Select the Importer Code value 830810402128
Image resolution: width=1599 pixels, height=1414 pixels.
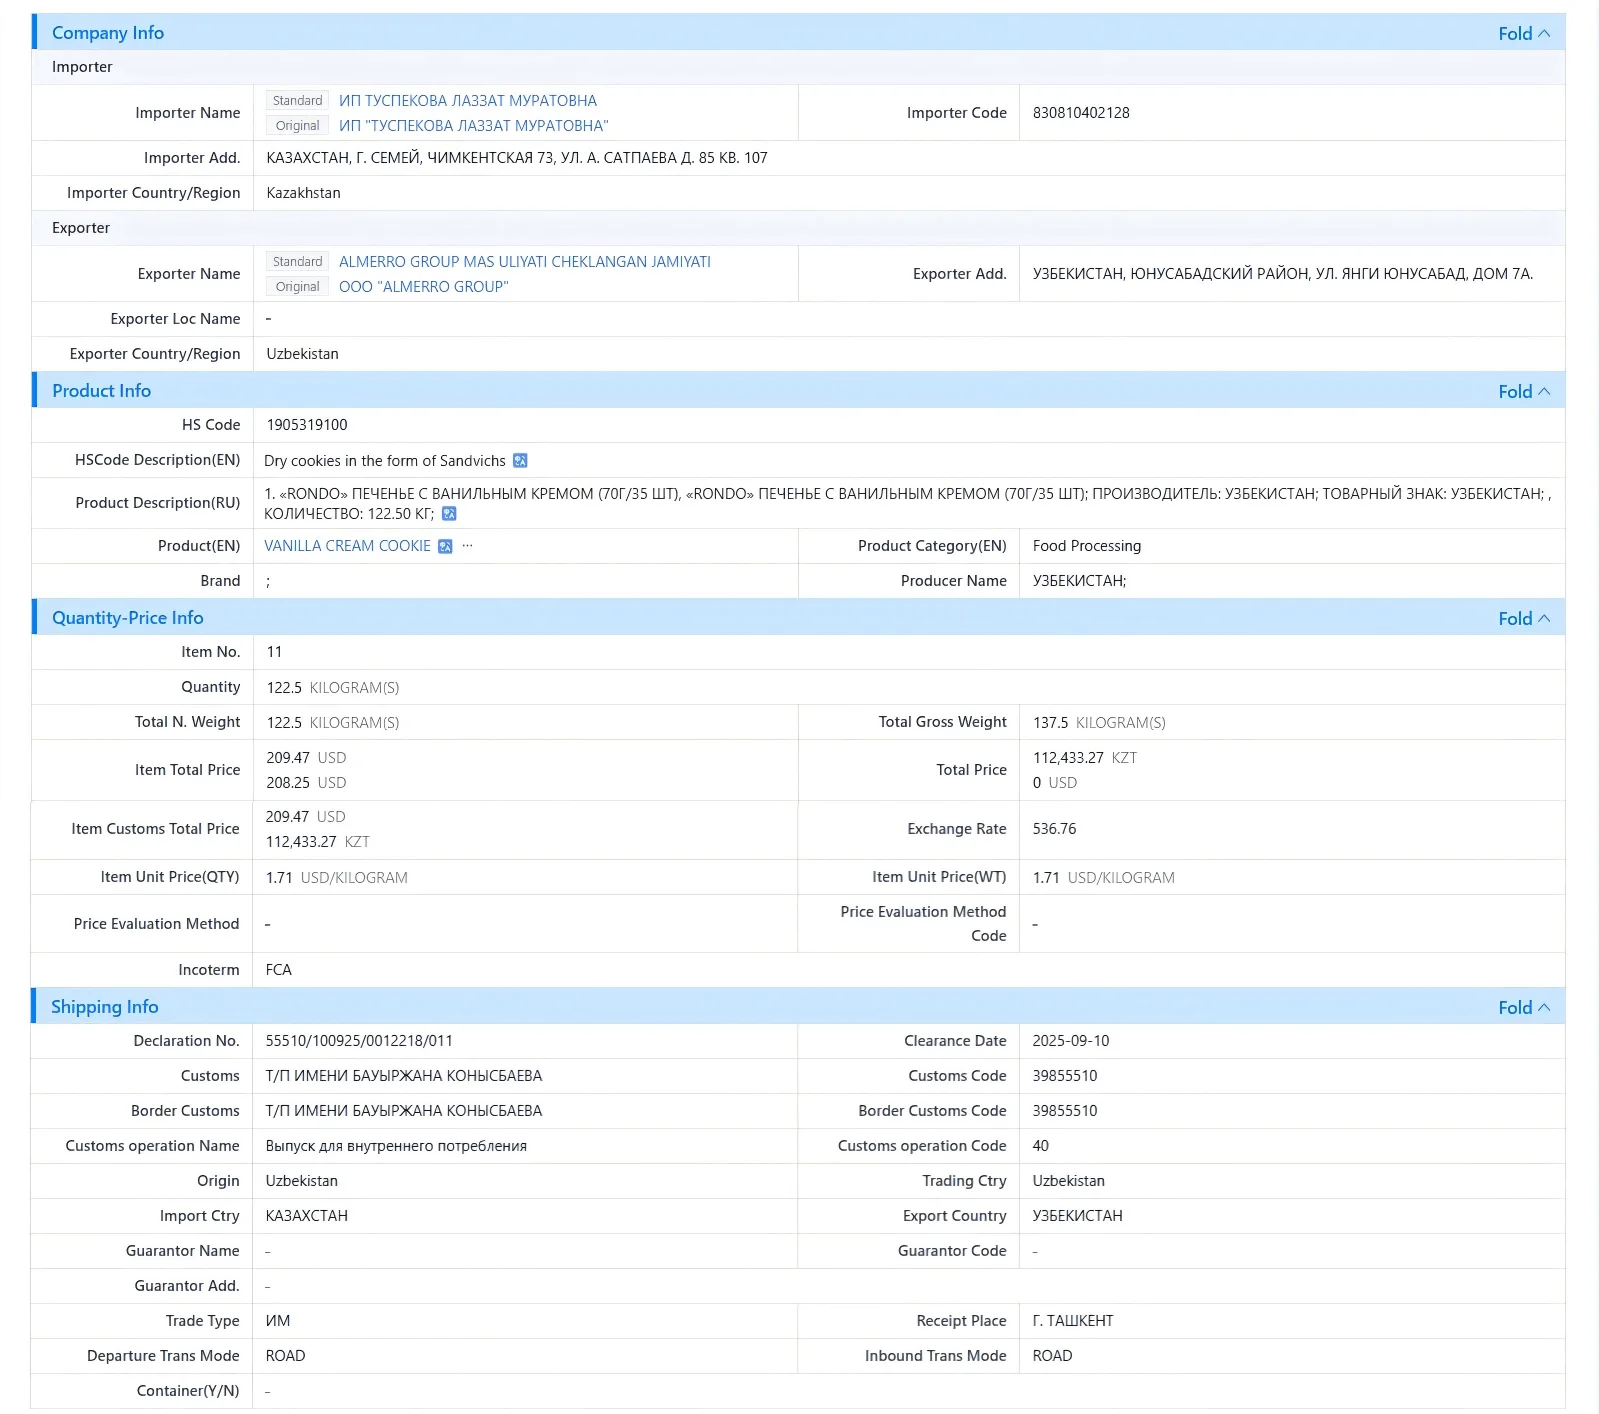1081,113
